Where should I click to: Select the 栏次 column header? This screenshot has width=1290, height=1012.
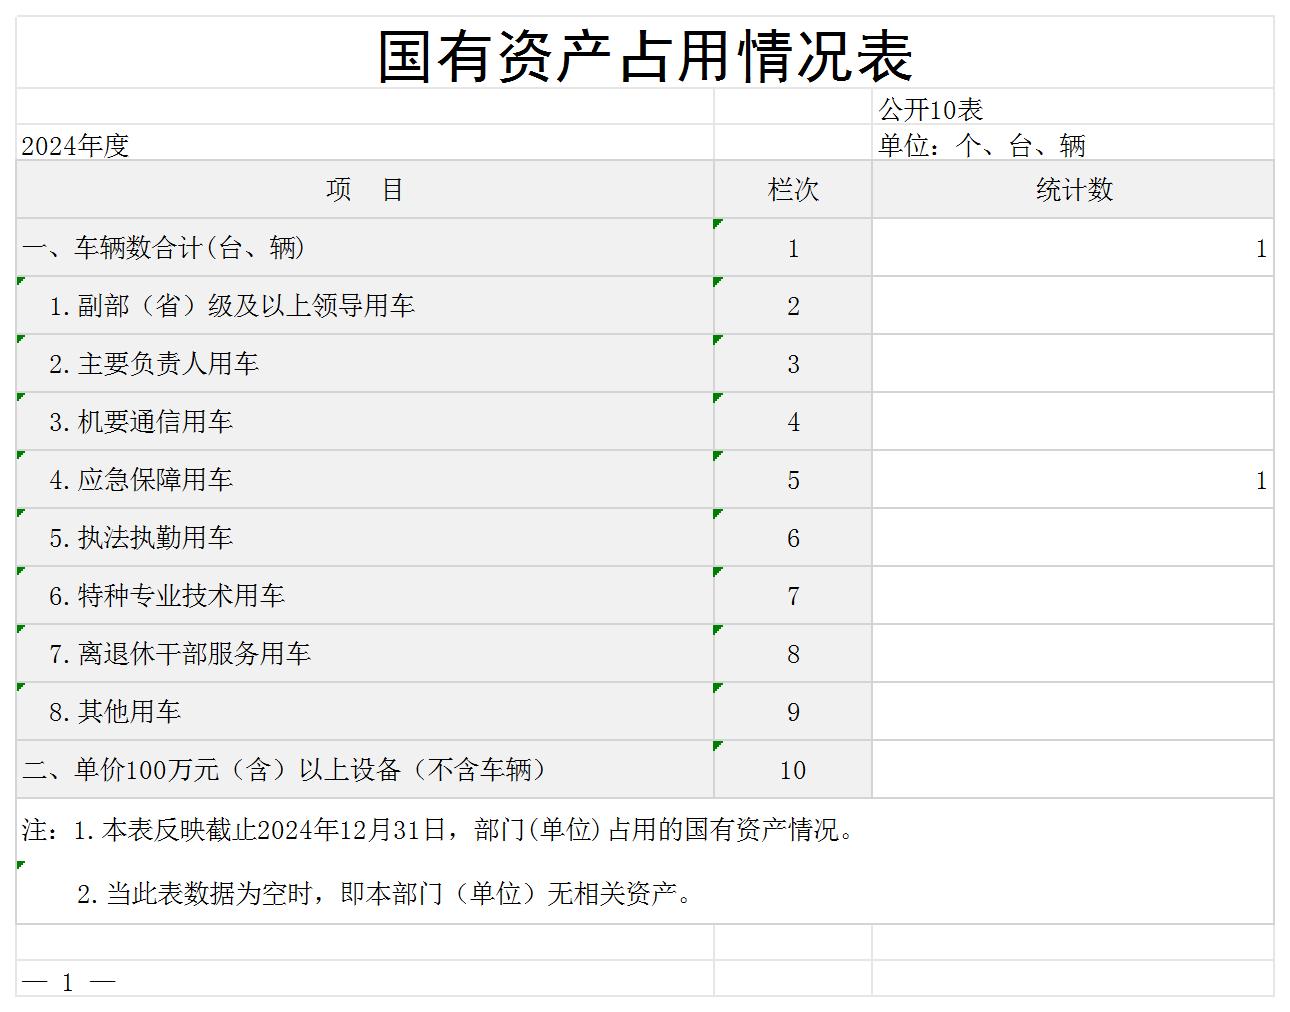(x=793, y=190)
